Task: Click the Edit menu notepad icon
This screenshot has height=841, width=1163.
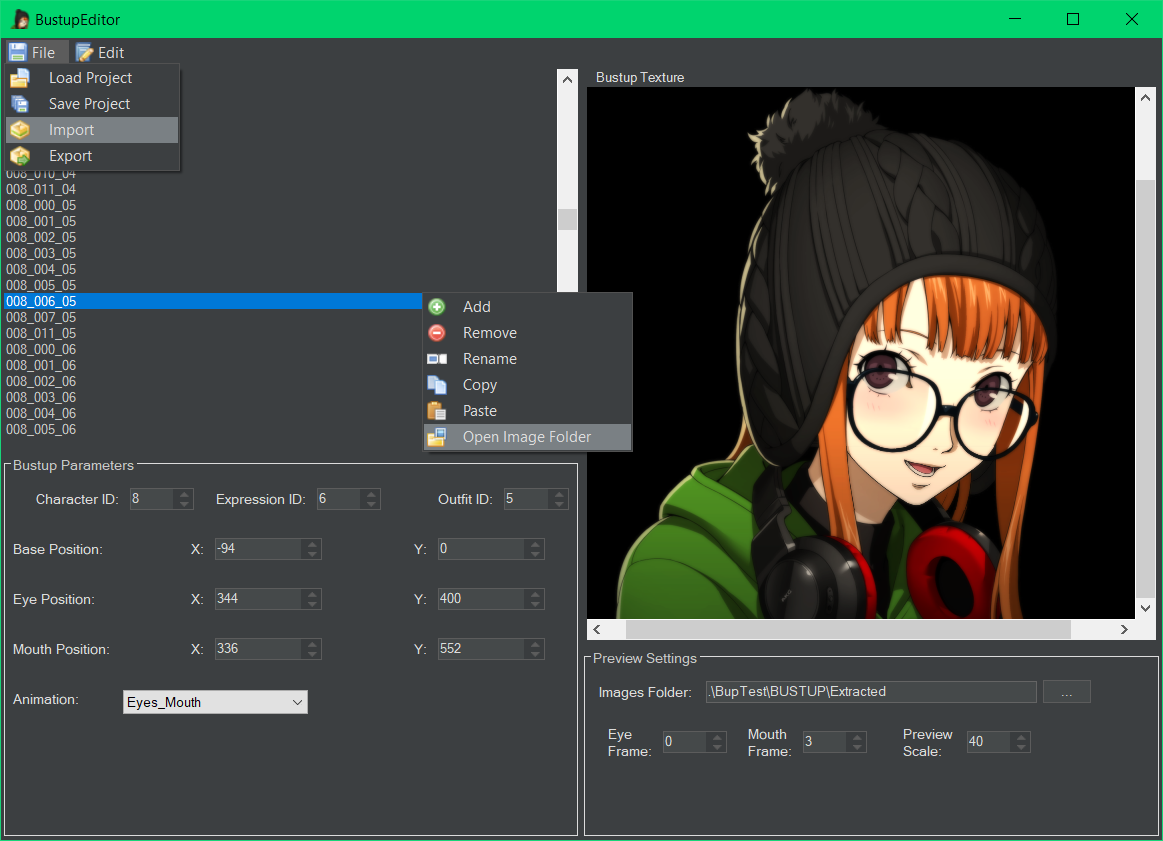Action: click(x=85, y=53)
